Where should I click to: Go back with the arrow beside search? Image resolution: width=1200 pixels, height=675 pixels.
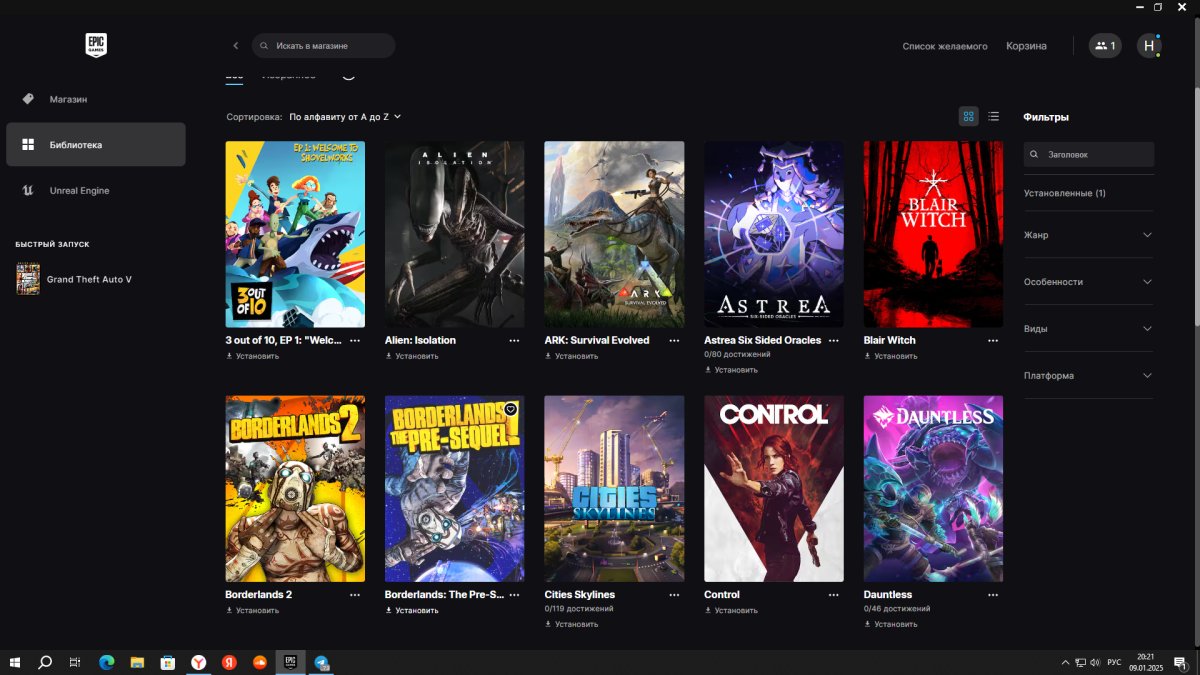click(236, 46)
